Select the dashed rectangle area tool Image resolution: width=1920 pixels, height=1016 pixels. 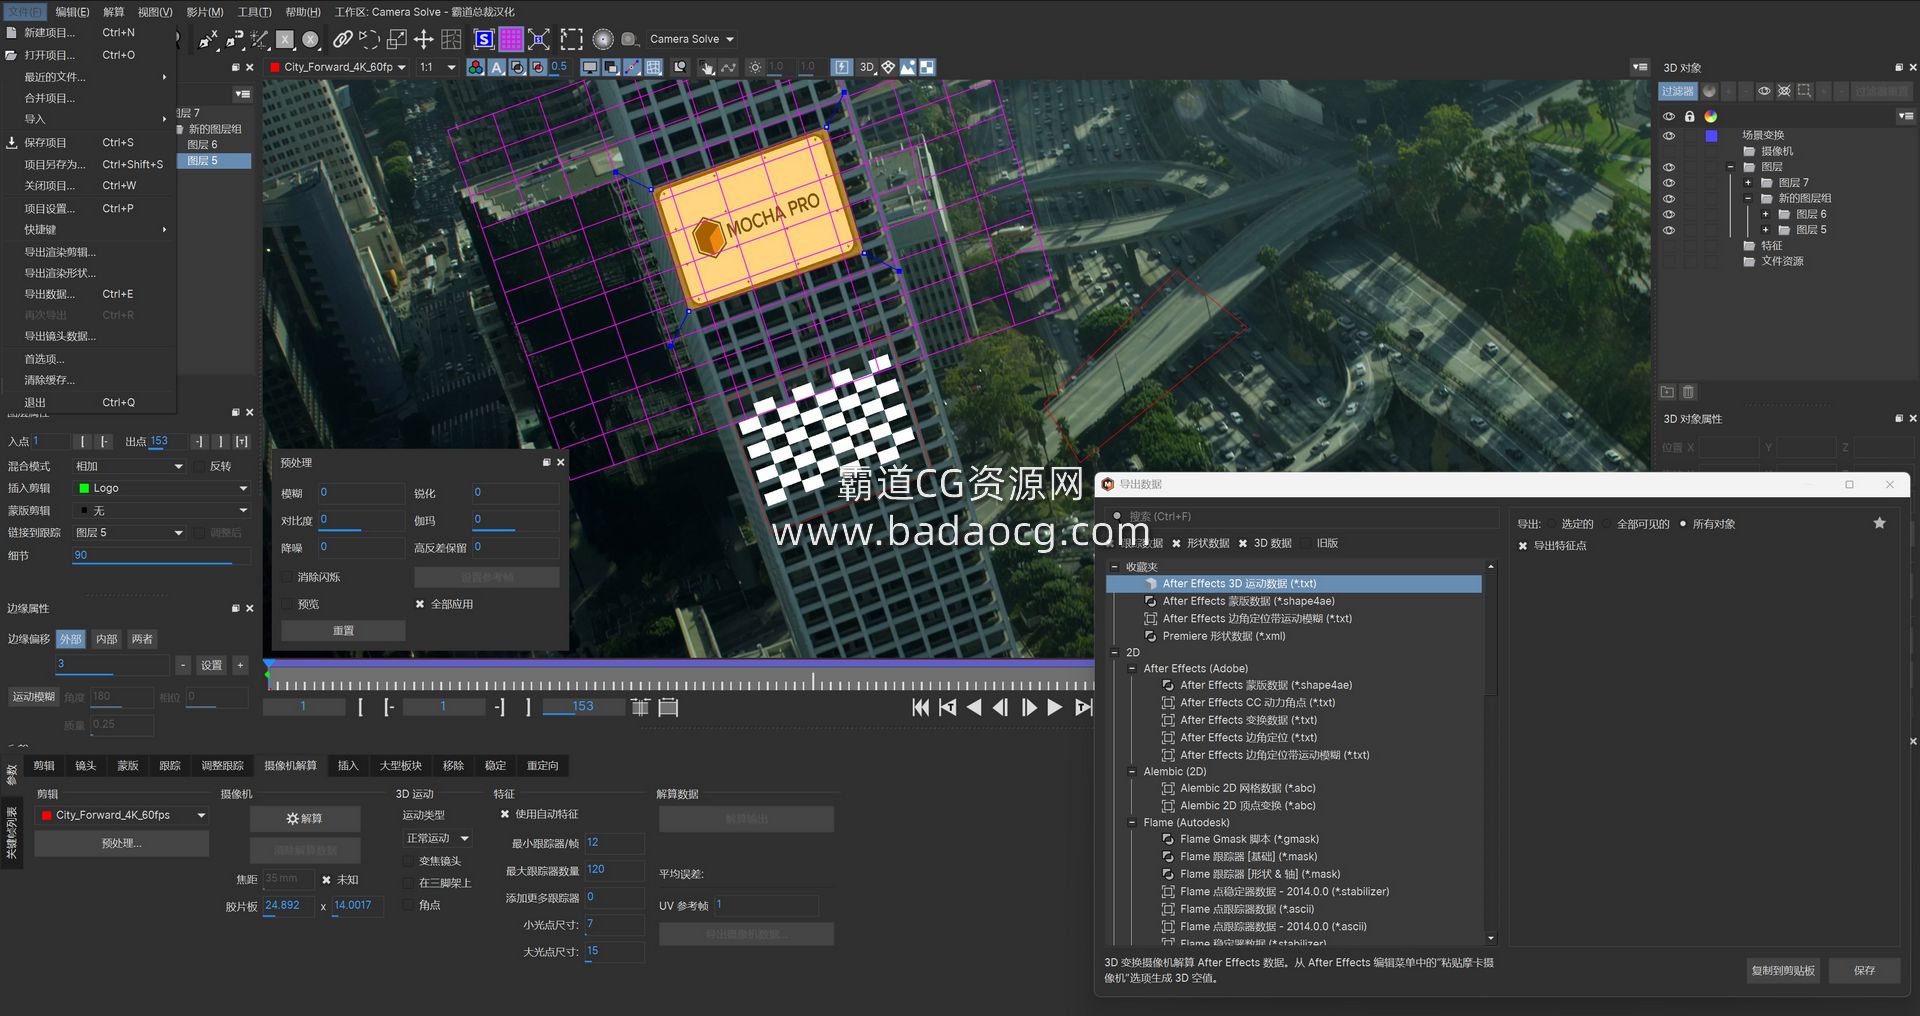571,39
